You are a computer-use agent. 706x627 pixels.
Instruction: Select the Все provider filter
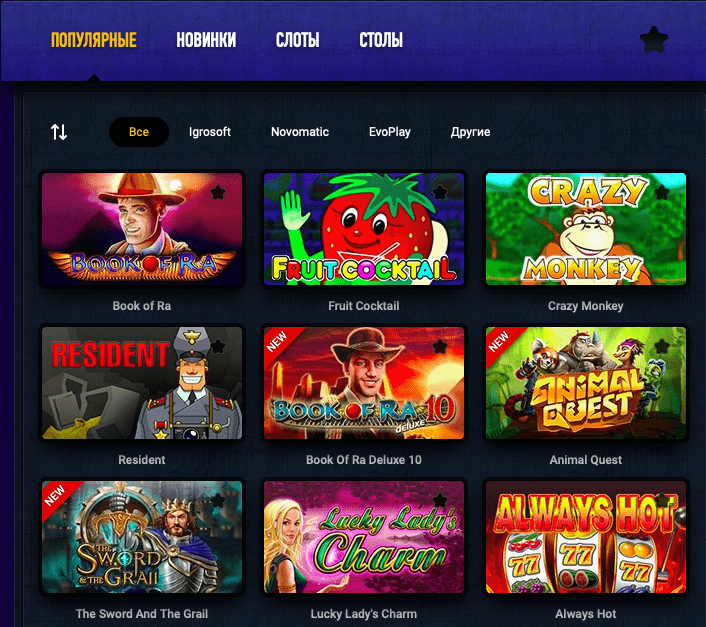(139, 132)
